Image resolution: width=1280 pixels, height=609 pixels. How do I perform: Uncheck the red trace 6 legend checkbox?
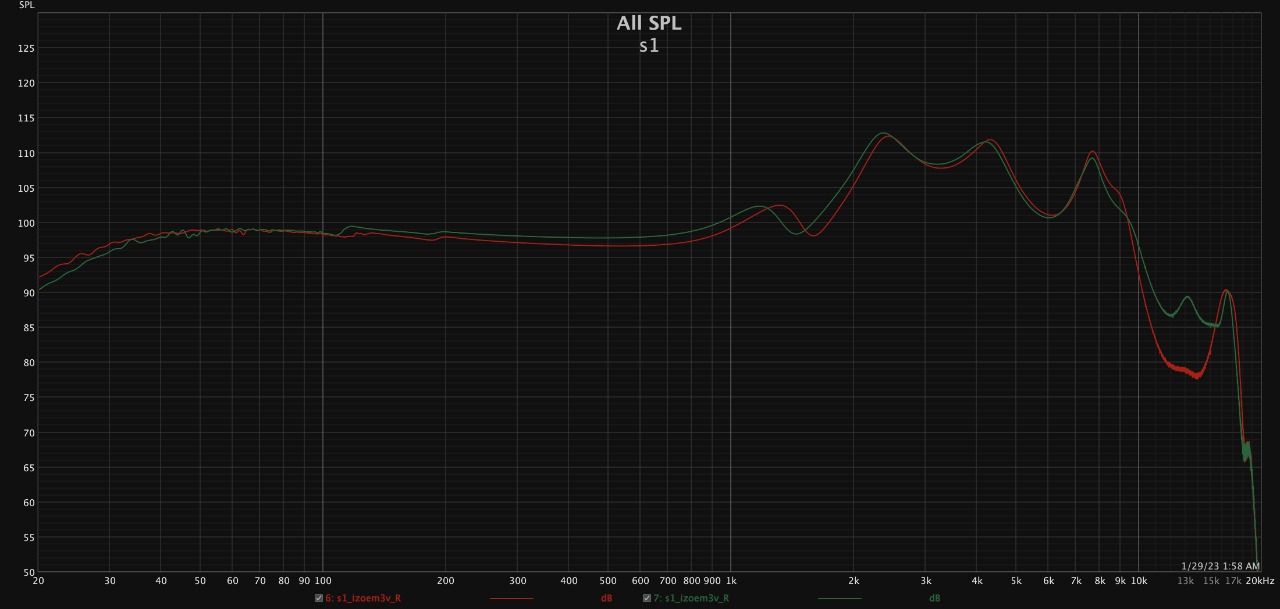[319, 598]
